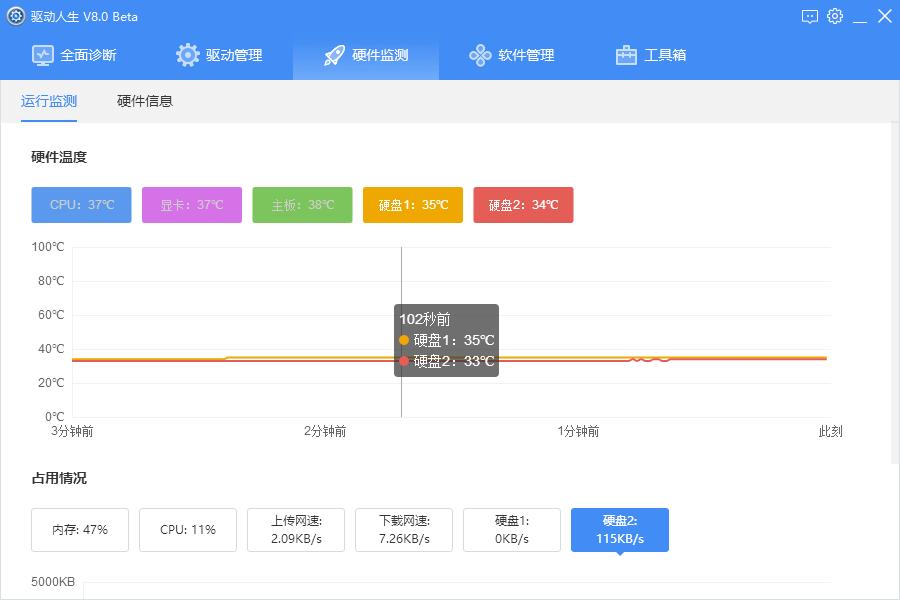Toggle the 显卡 temperature line
Viewport: 900px width, 600px height.
pos(192,204)
